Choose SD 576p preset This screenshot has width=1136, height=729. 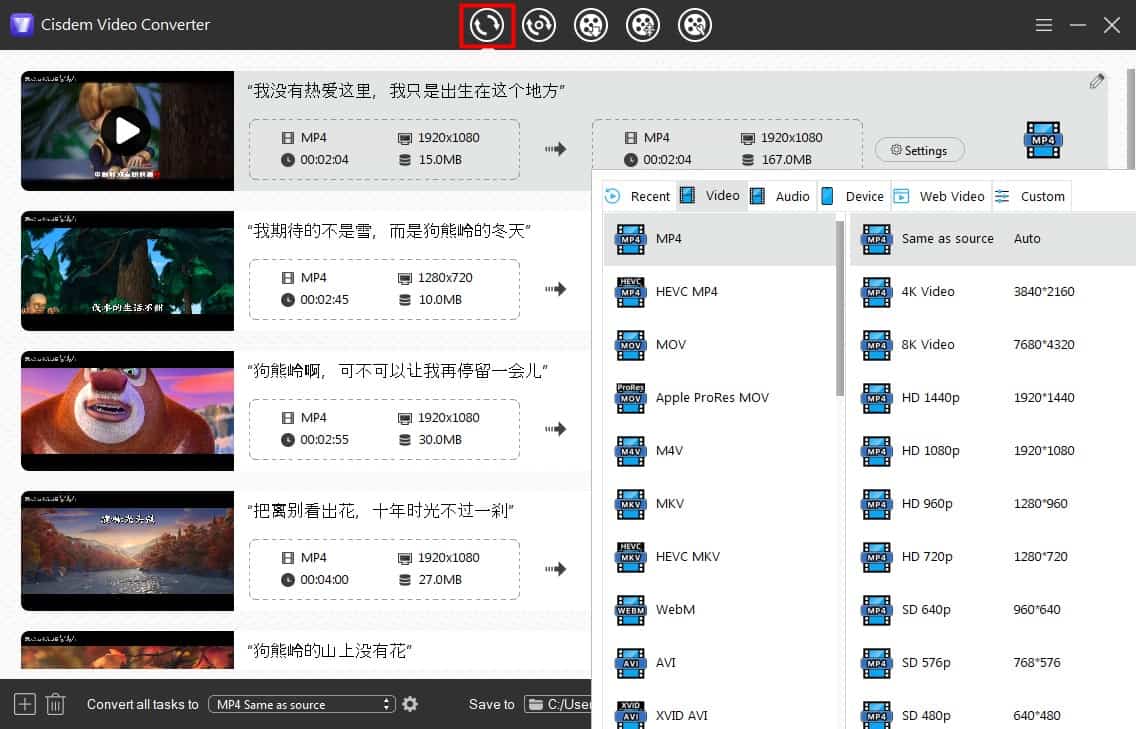(993, 662)
